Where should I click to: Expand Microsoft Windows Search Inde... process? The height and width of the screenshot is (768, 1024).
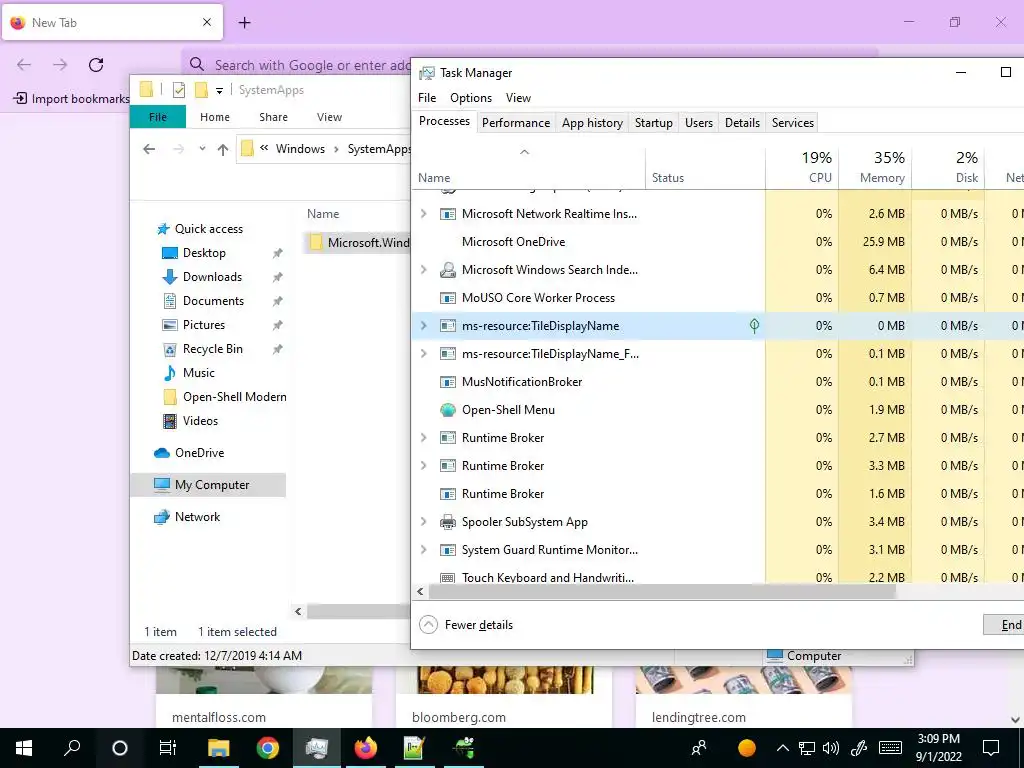point(423,270)
